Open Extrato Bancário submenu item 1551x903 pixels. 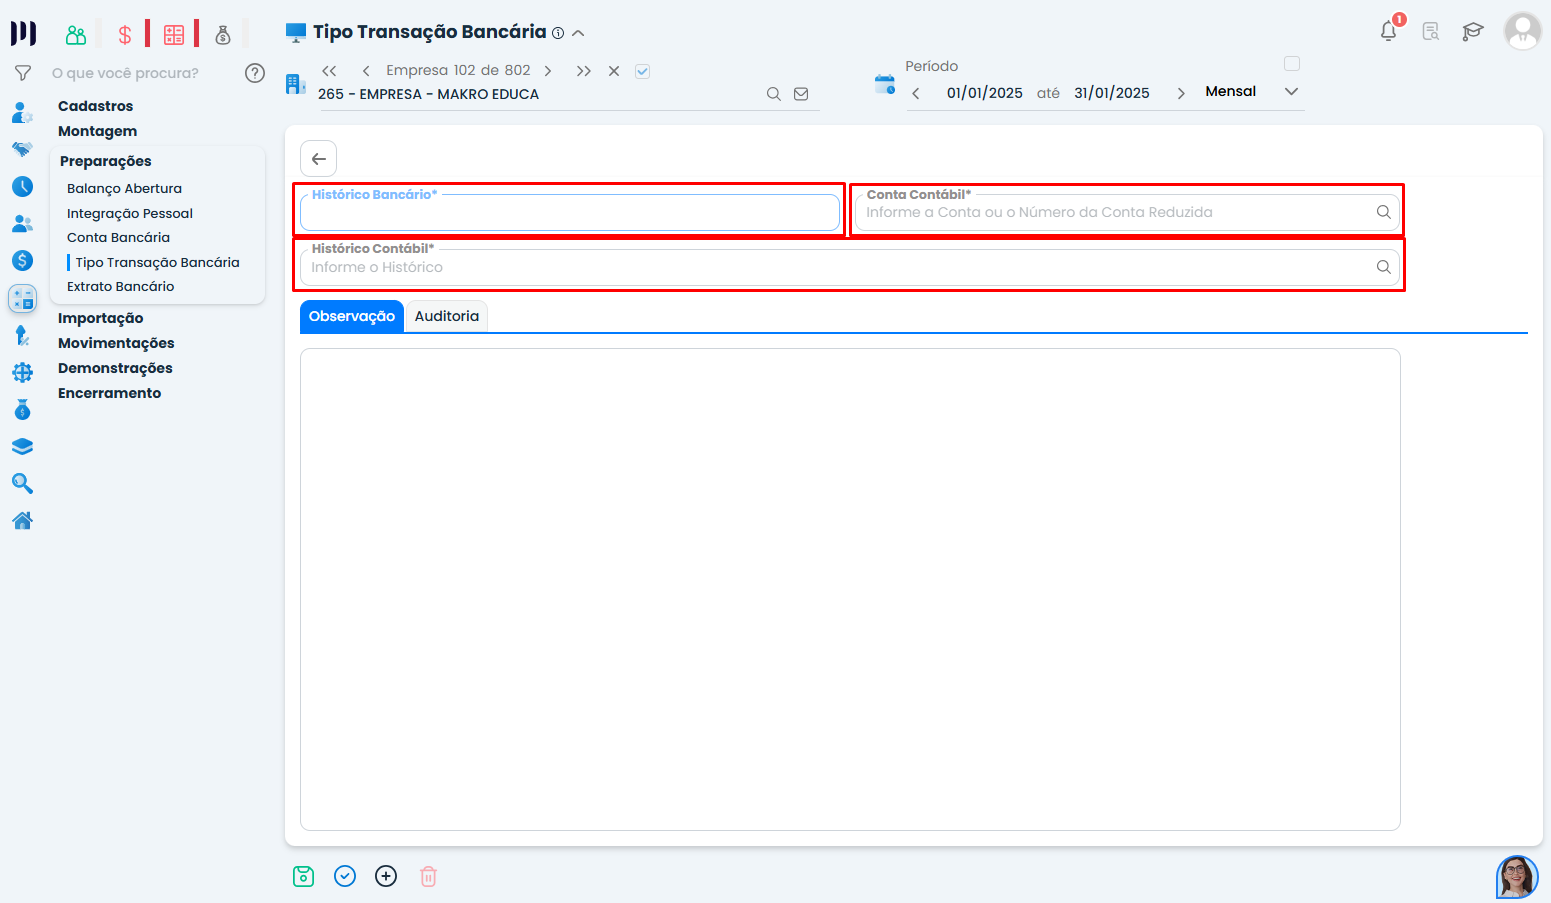point(121,286)
